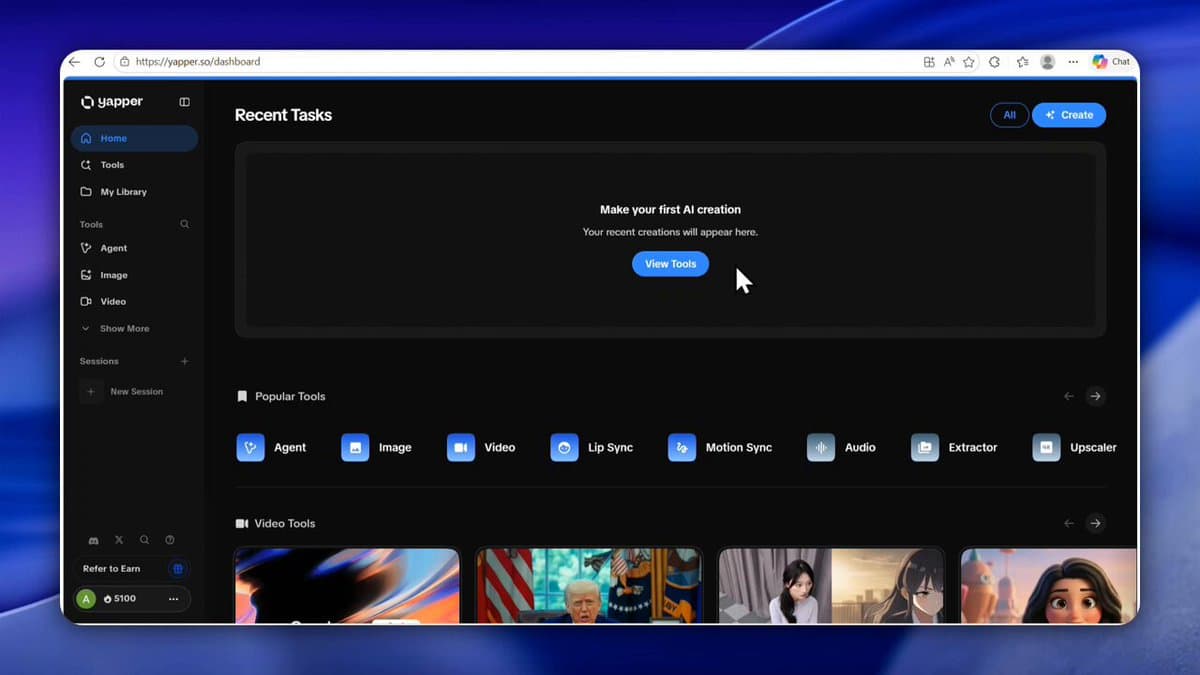Collapse the sidebar using the panel icon
Screen dimensions: 1200x675
184,102
